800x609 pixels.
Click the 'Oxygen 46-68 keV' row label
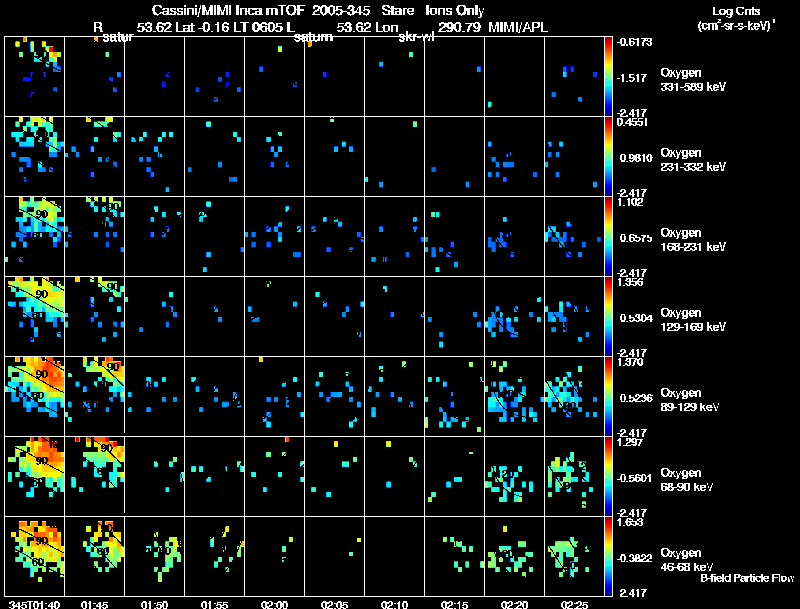pos(687,560)
